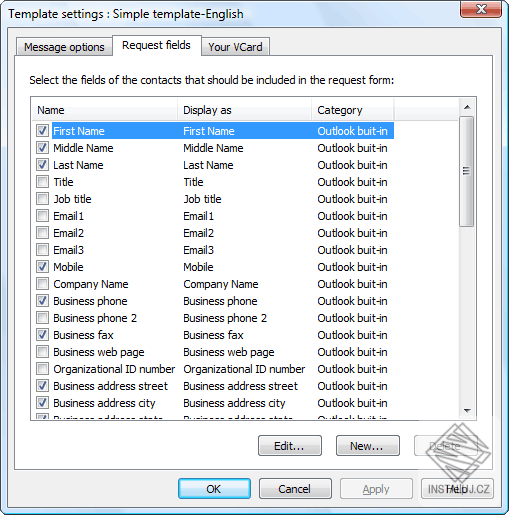Viewport: 509px width, 516px height.
Task: Click Display as value 'Business fax'
Action: click(213, 335)
